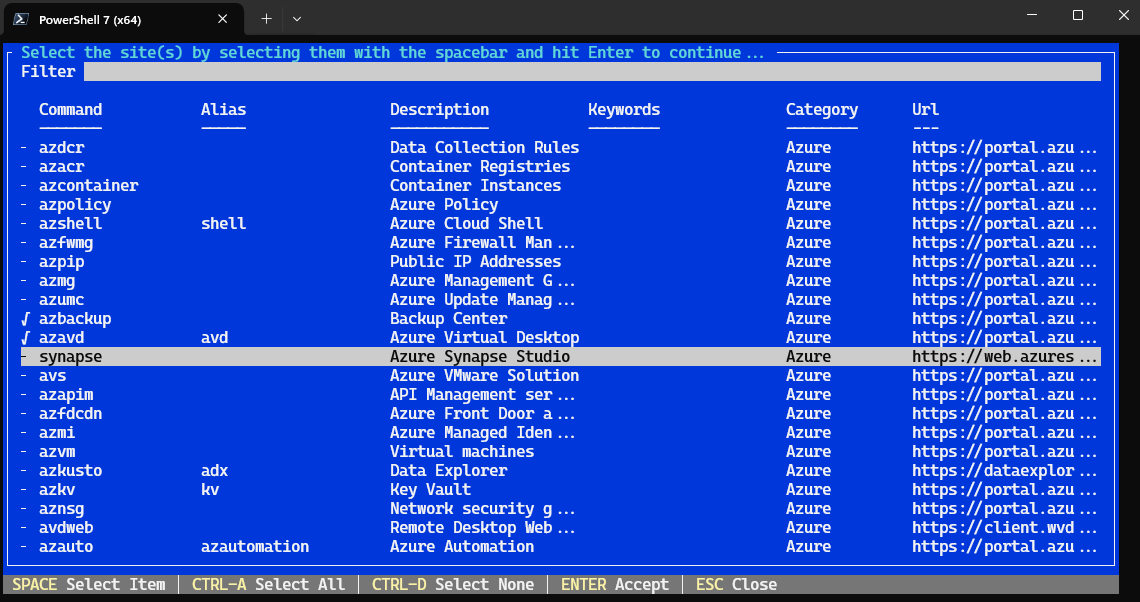
Task: Open a new tab with the plus icon
Action: click(267, 19)
